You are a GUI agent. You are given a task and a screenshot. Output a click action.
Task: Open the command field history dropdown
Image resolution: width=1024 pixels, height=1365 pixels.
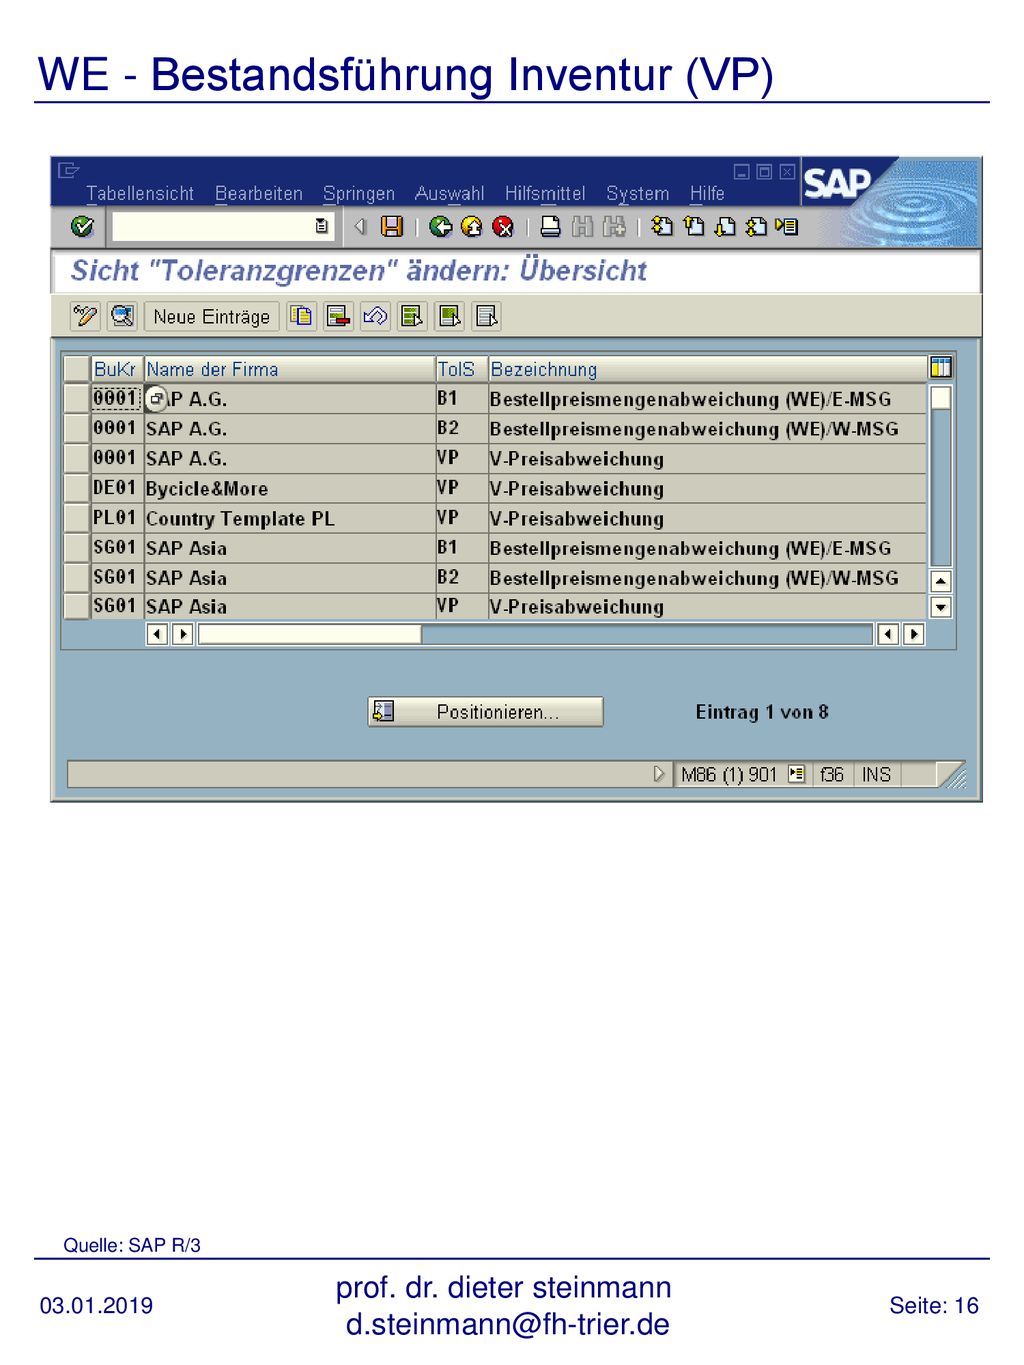pos(321,227)
